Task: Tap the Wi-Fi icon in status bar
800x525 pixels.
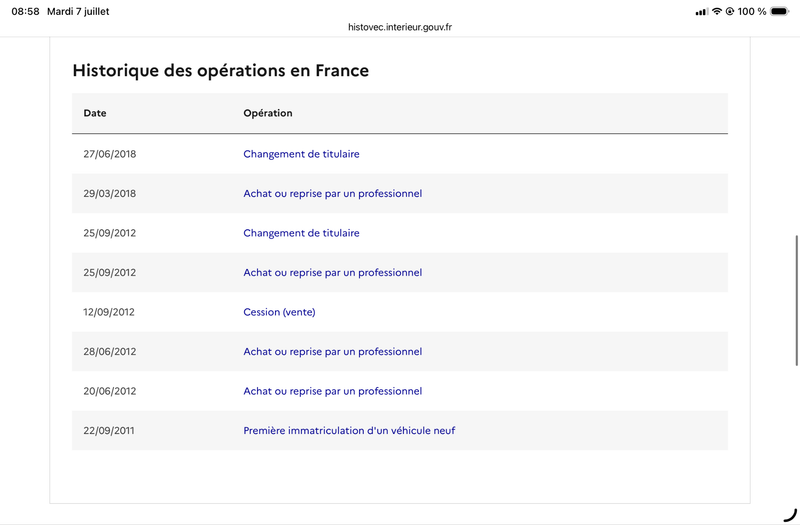Action: click(x=717, y=11)
